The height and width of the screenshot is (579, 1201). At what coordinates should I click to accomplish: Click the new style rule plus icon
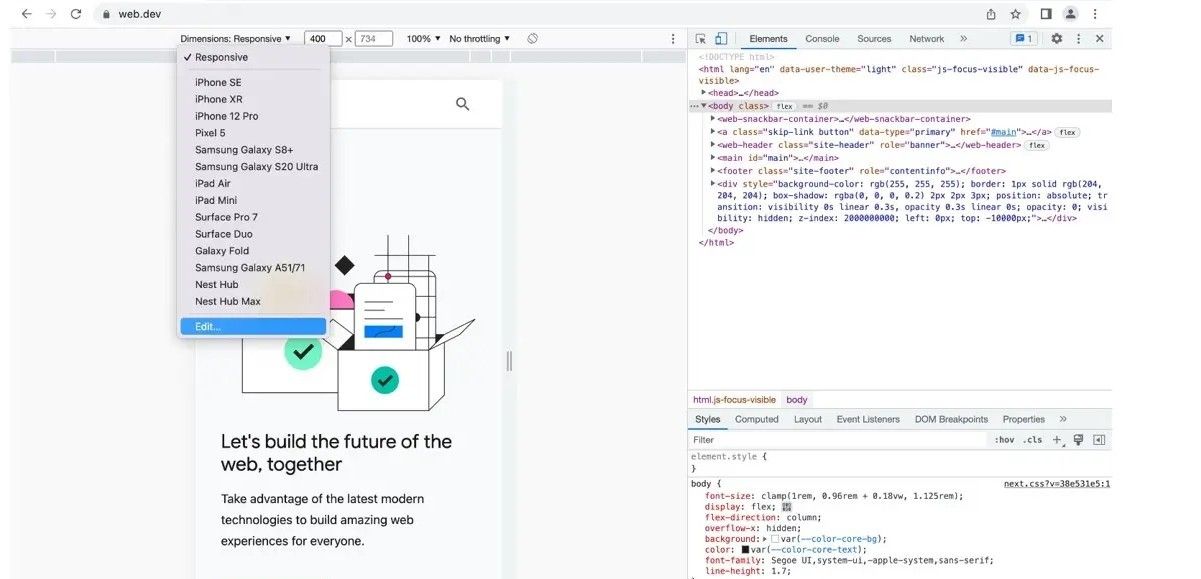tap(1056, 440)
